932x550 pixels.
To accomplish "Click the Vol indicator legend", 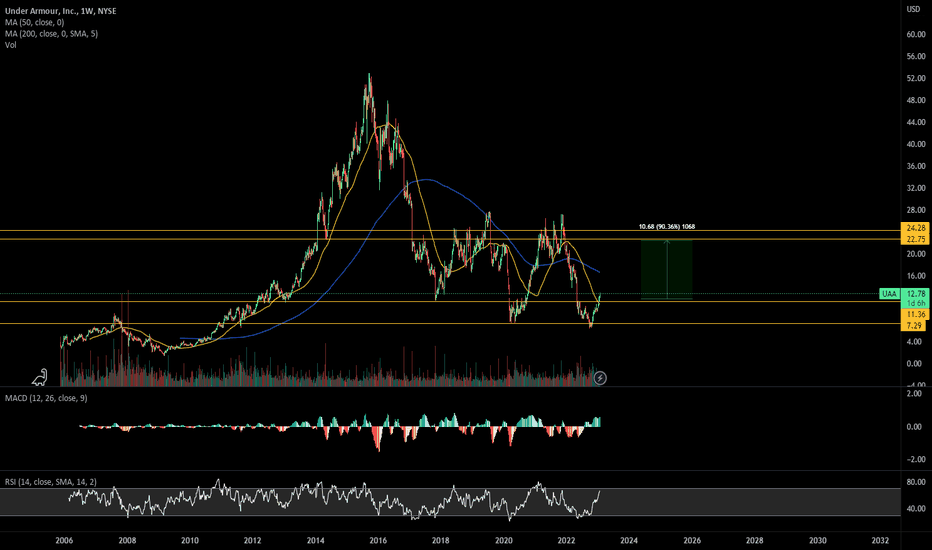I will (x=11, y=45).
